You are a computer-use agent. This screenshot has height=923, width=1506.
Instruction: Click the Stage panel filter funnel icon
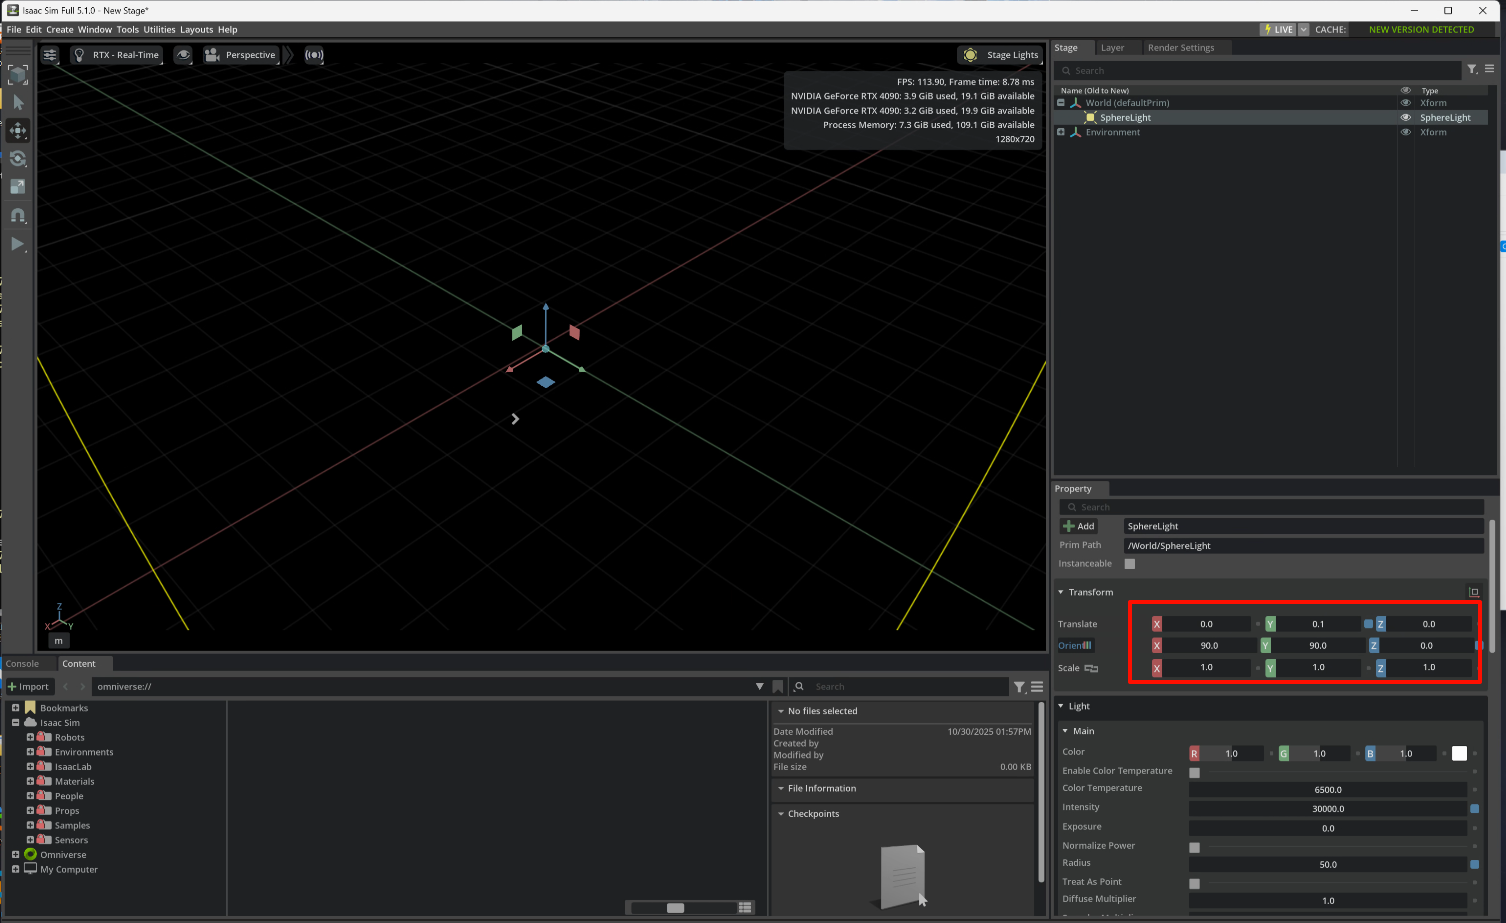coord(1472,69)
